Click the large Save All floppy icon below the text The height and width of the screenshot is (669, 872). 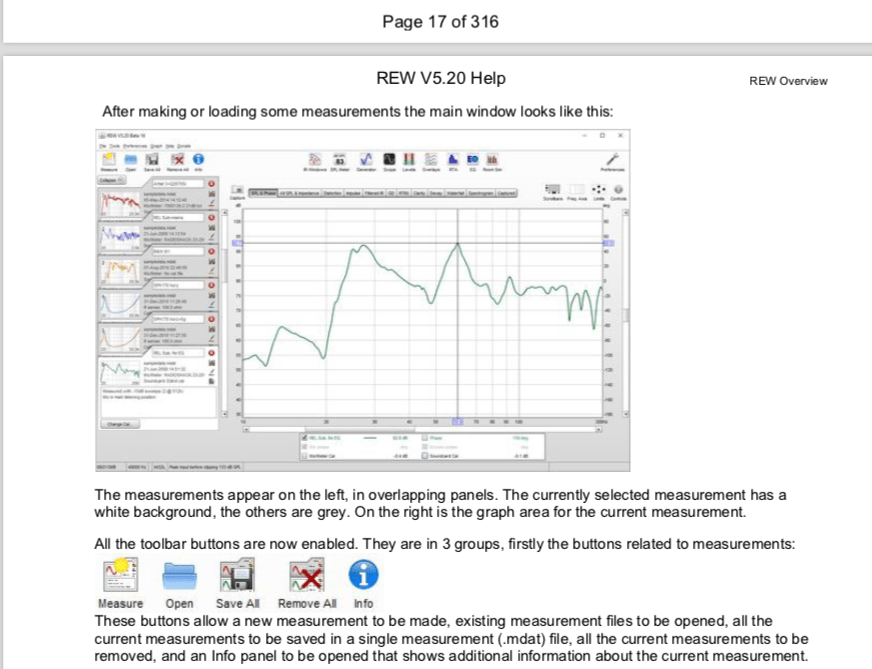click(x=237, y=576)
